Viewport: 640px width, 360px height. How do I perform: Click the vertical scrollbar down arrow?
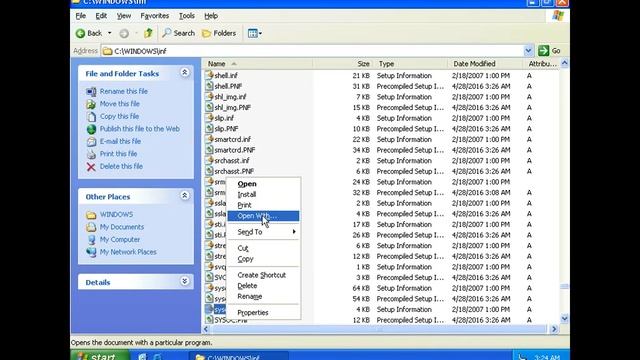564,318
